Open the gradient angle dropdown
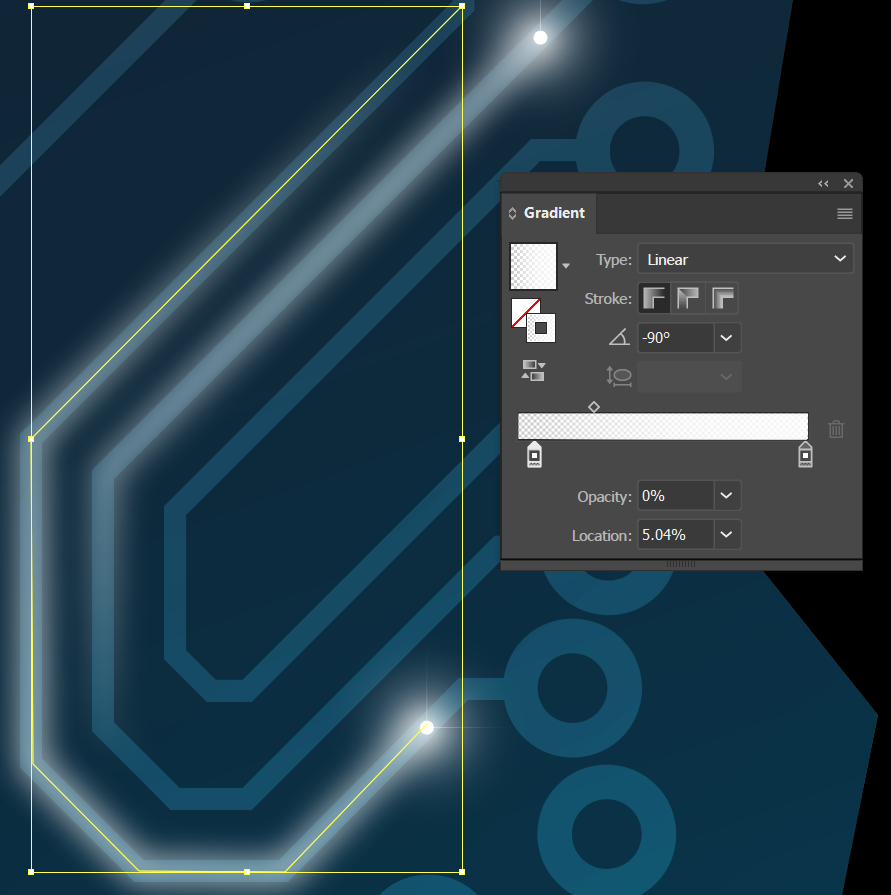Image resolution: width=891 pixels, height=895 pixels. click(727, 337)
